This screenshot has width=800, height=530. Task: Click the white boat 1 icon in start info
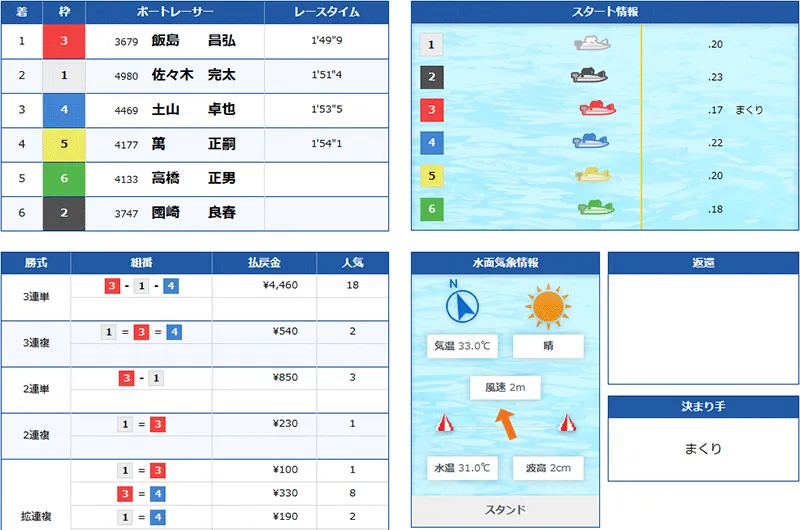coord(592,43)
